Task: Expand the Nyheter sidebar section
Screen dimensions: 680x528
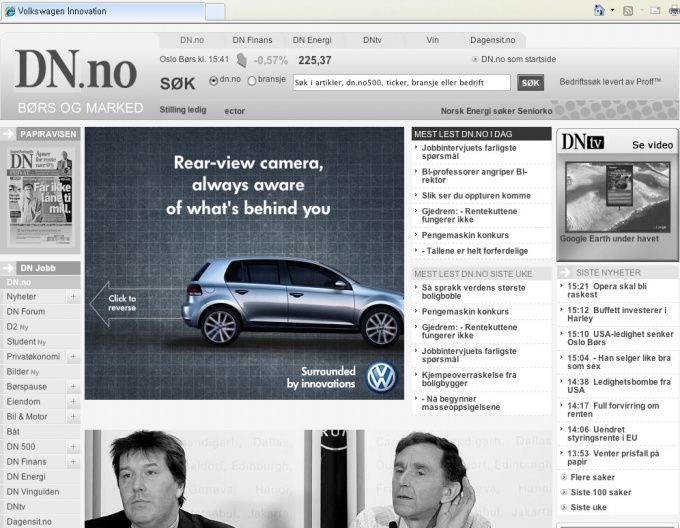Action: [x=73, y=297]
